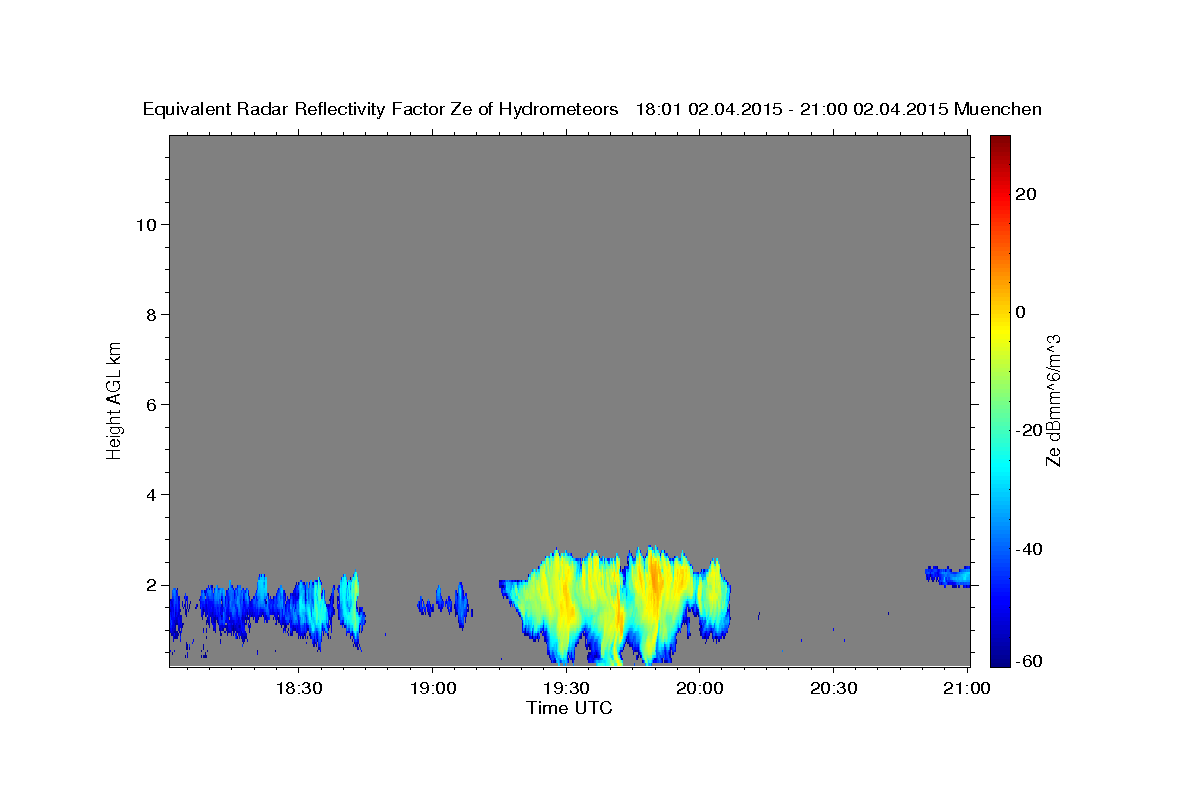Click the colorbar value '-60'
The width and height of the screenshot is (1200, 800).
point(1030,662)
